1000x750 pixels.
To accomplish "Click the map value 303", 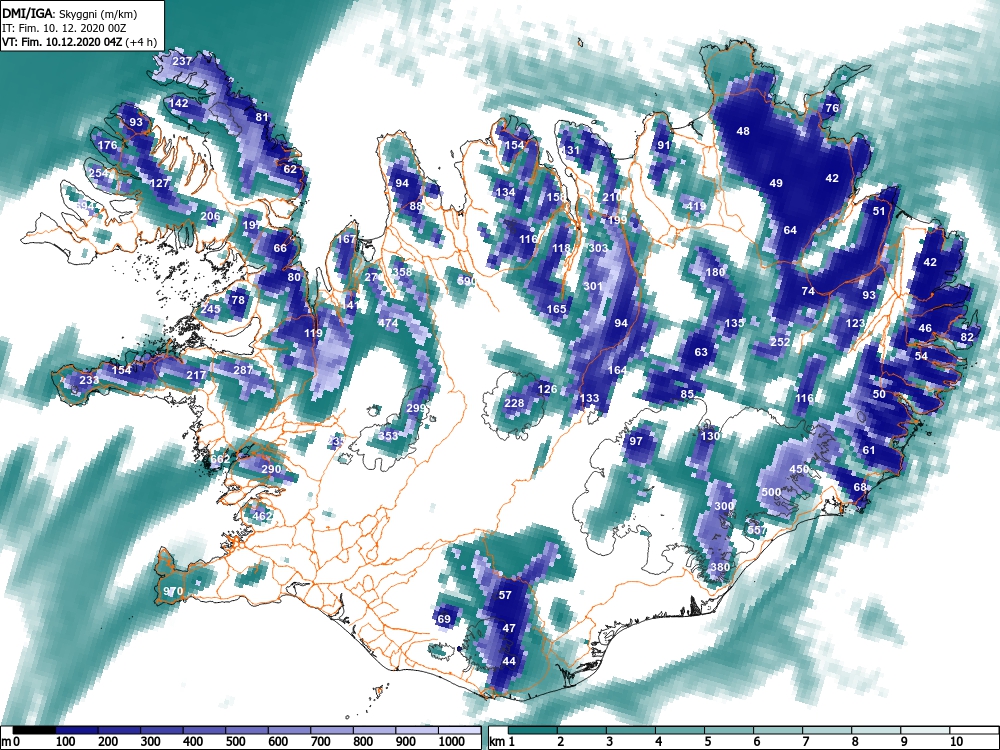I will point(598,248).
